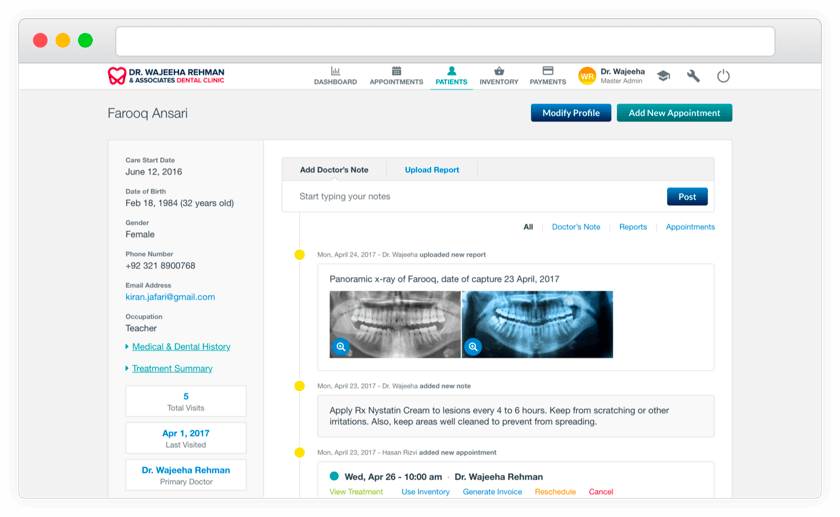Open the Inventory basket icon
Image resolution: width=840 pixels, height=517 pixels.
(x=499, y=71)
